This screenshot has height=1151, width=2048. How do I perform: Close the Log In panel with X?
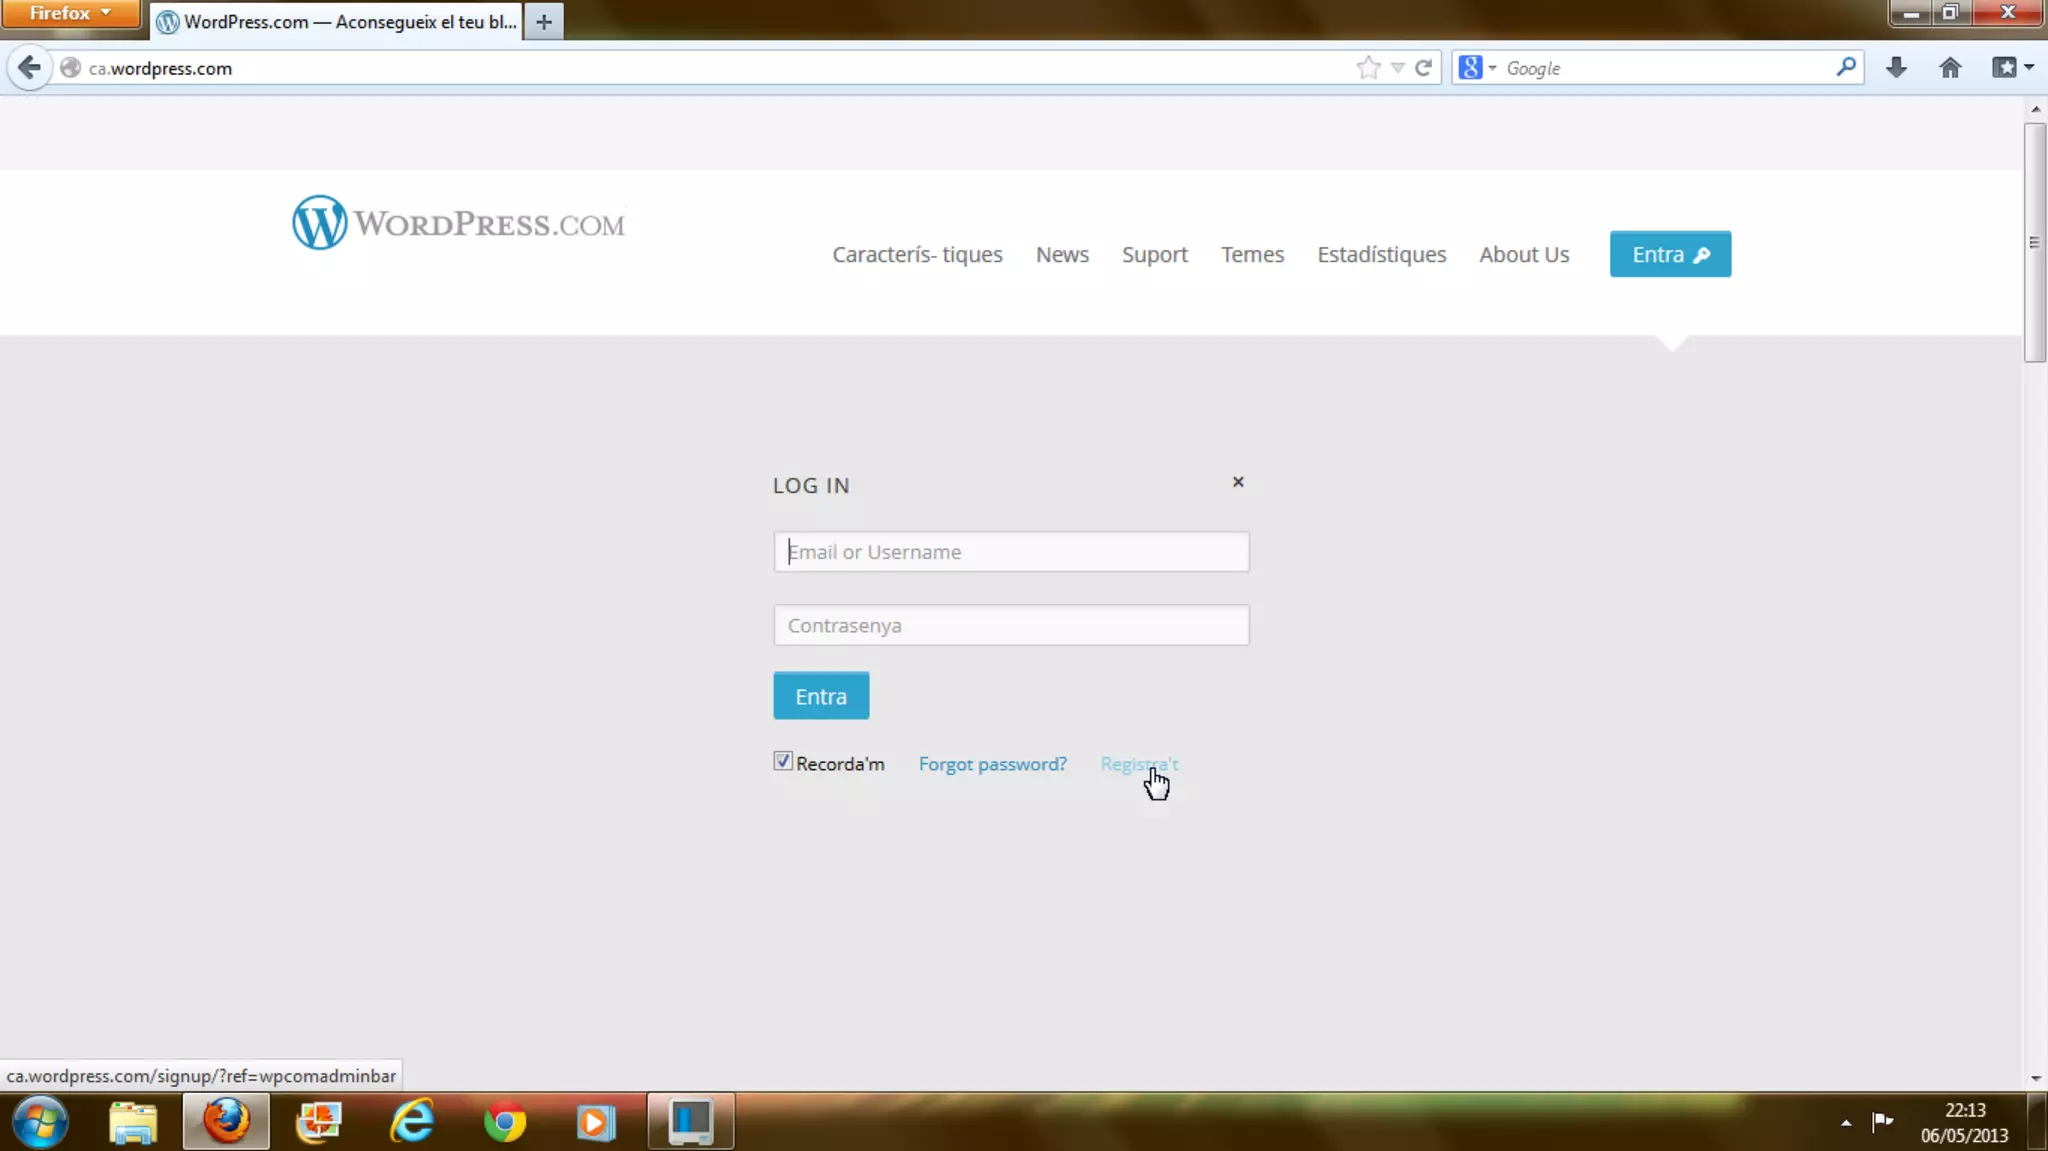(1238, 482)
